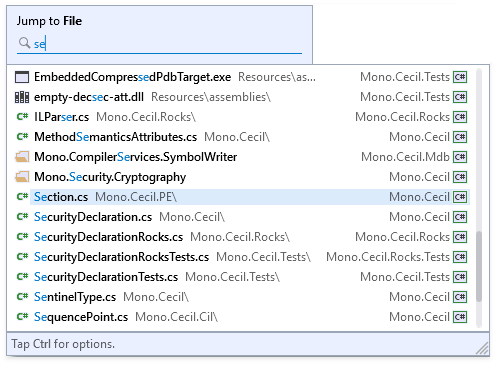Open SecurityDeclaration.cs from the list
The image size is (496, 365).
242,217
